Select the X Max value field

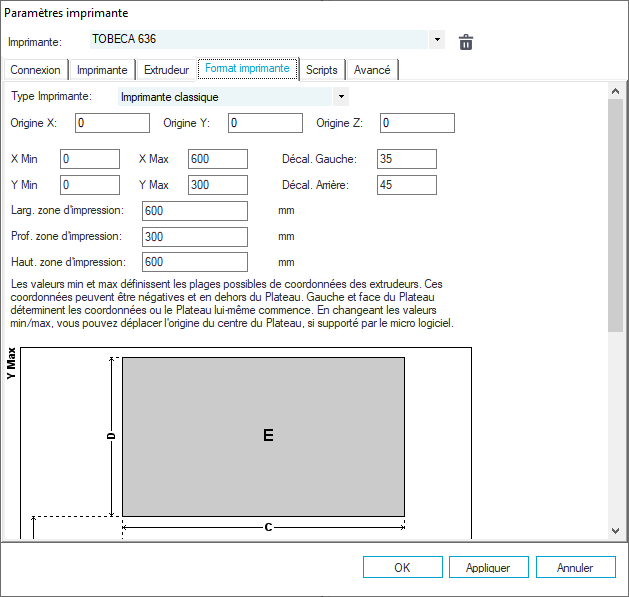click(217, 159)
